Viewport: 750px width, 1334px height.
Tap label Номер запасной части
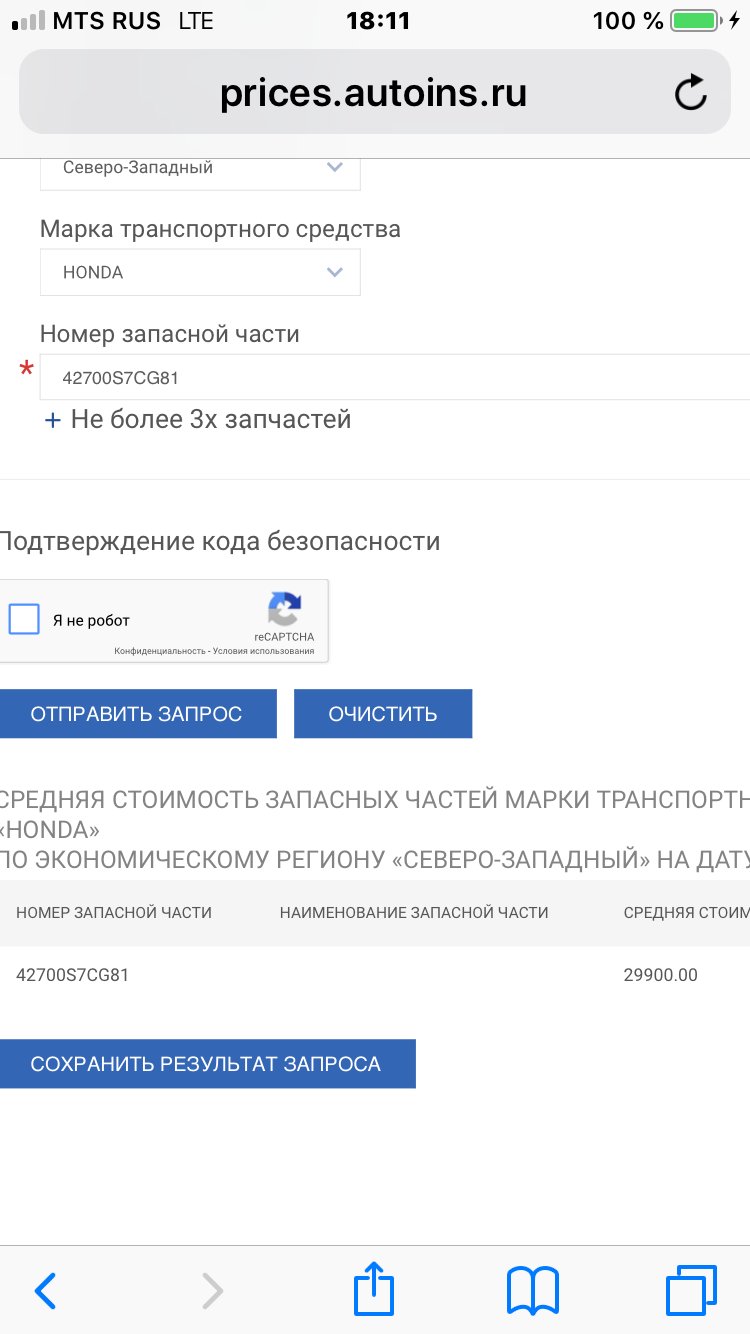[169, 334]
